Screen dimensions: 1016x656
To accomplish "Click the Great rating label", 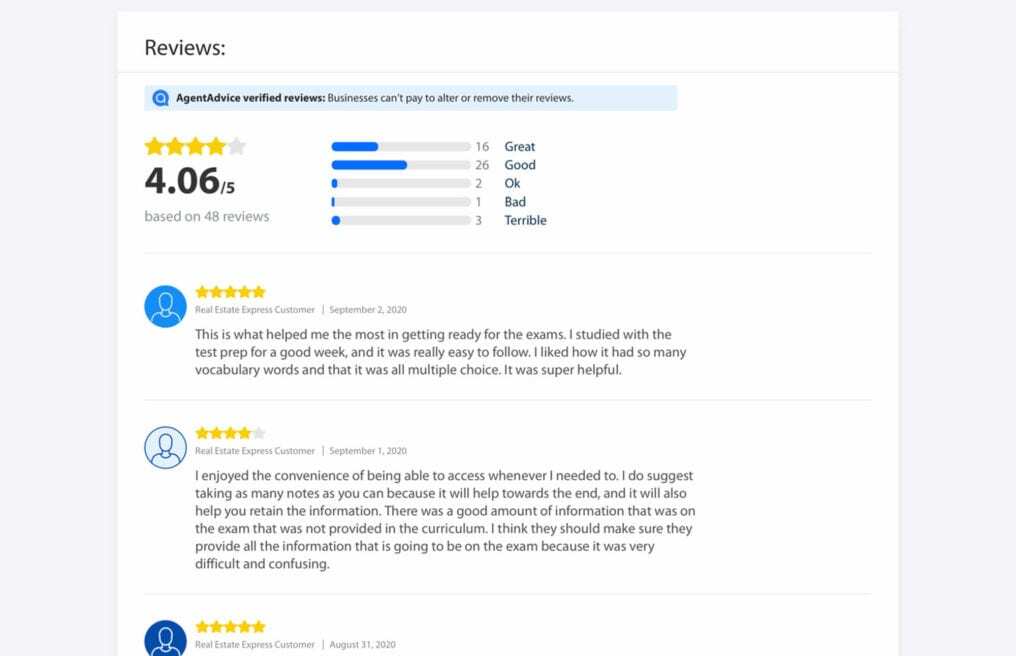I will click(519, 147).
